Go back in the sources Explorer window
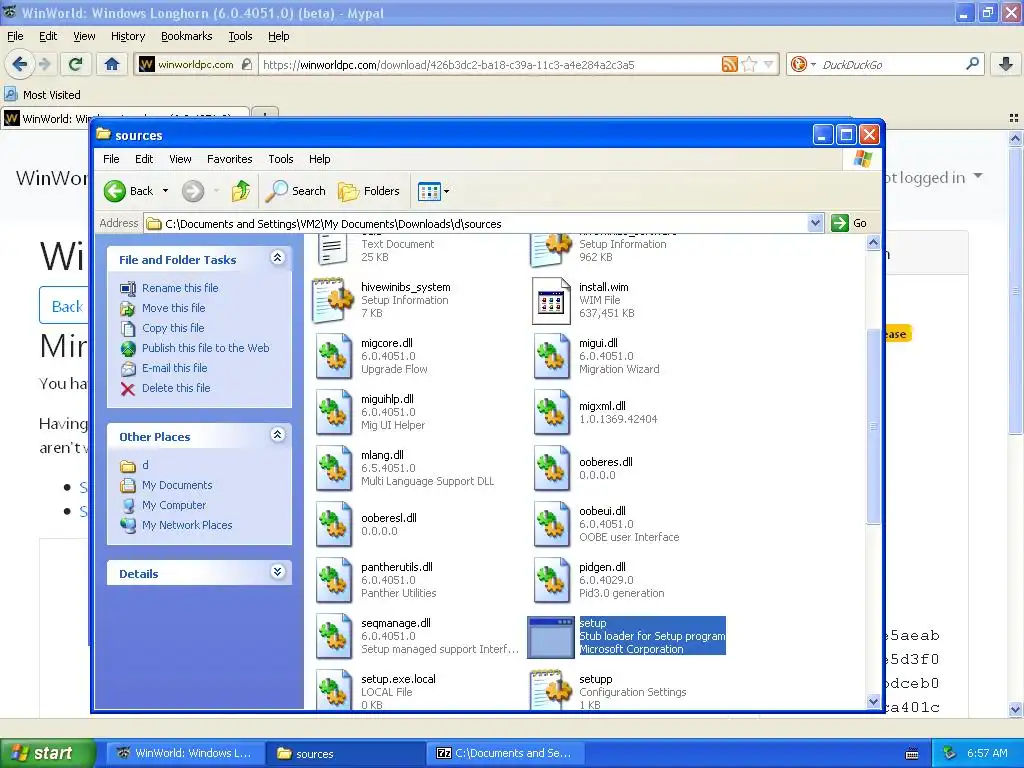 click(x=129, y=191)
